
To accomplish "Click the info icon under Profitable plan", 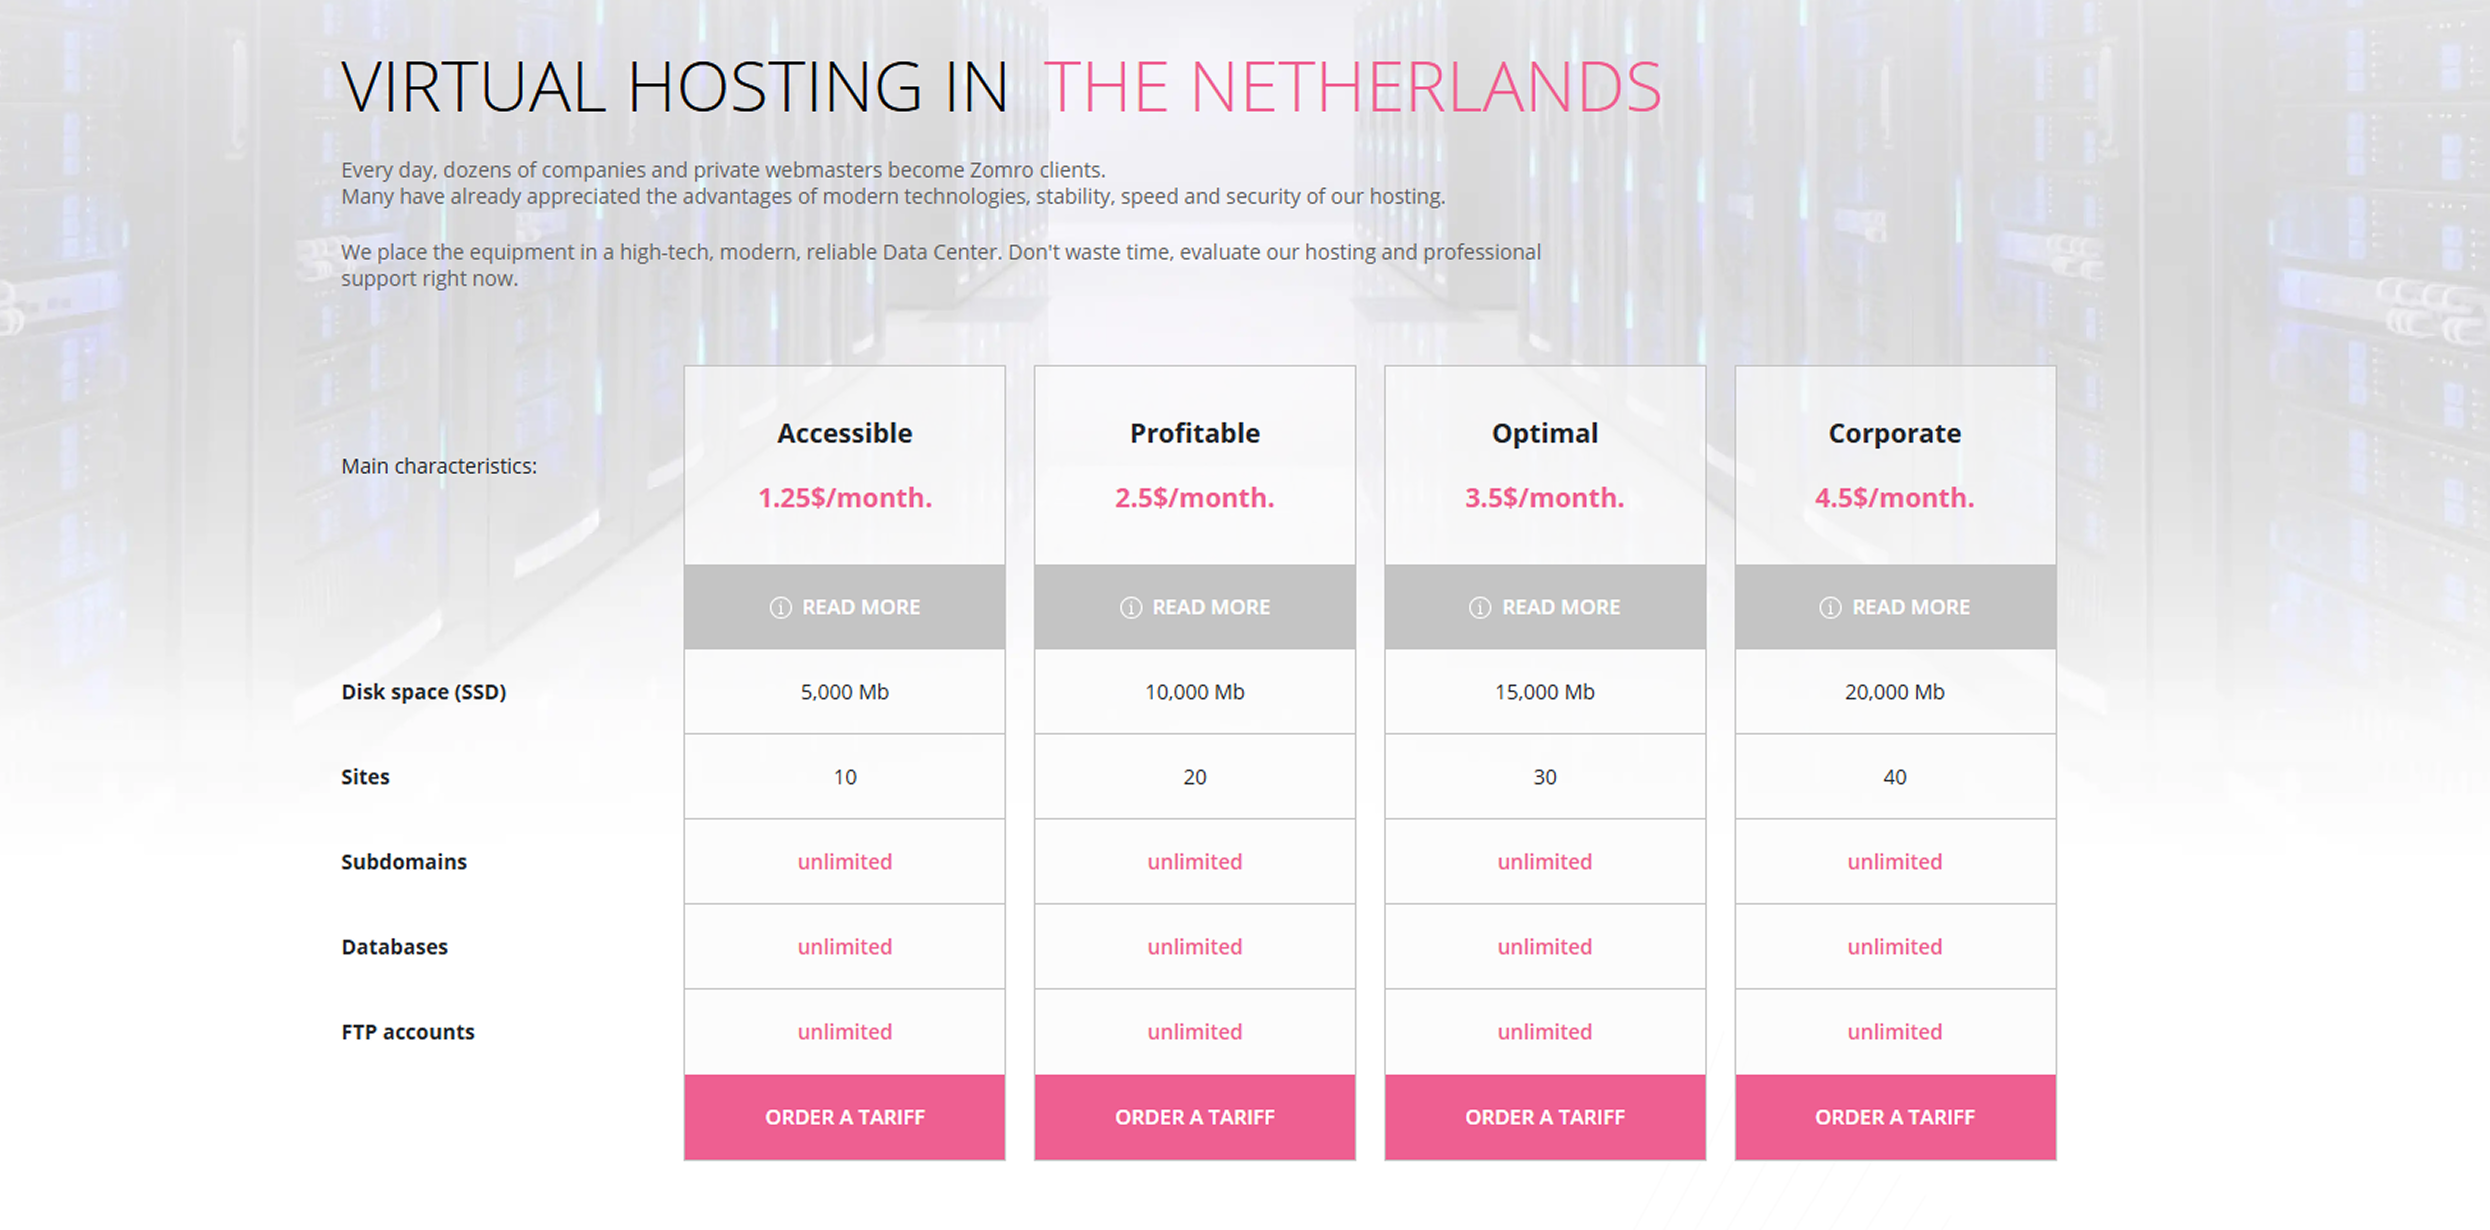I will (1130, 608).
